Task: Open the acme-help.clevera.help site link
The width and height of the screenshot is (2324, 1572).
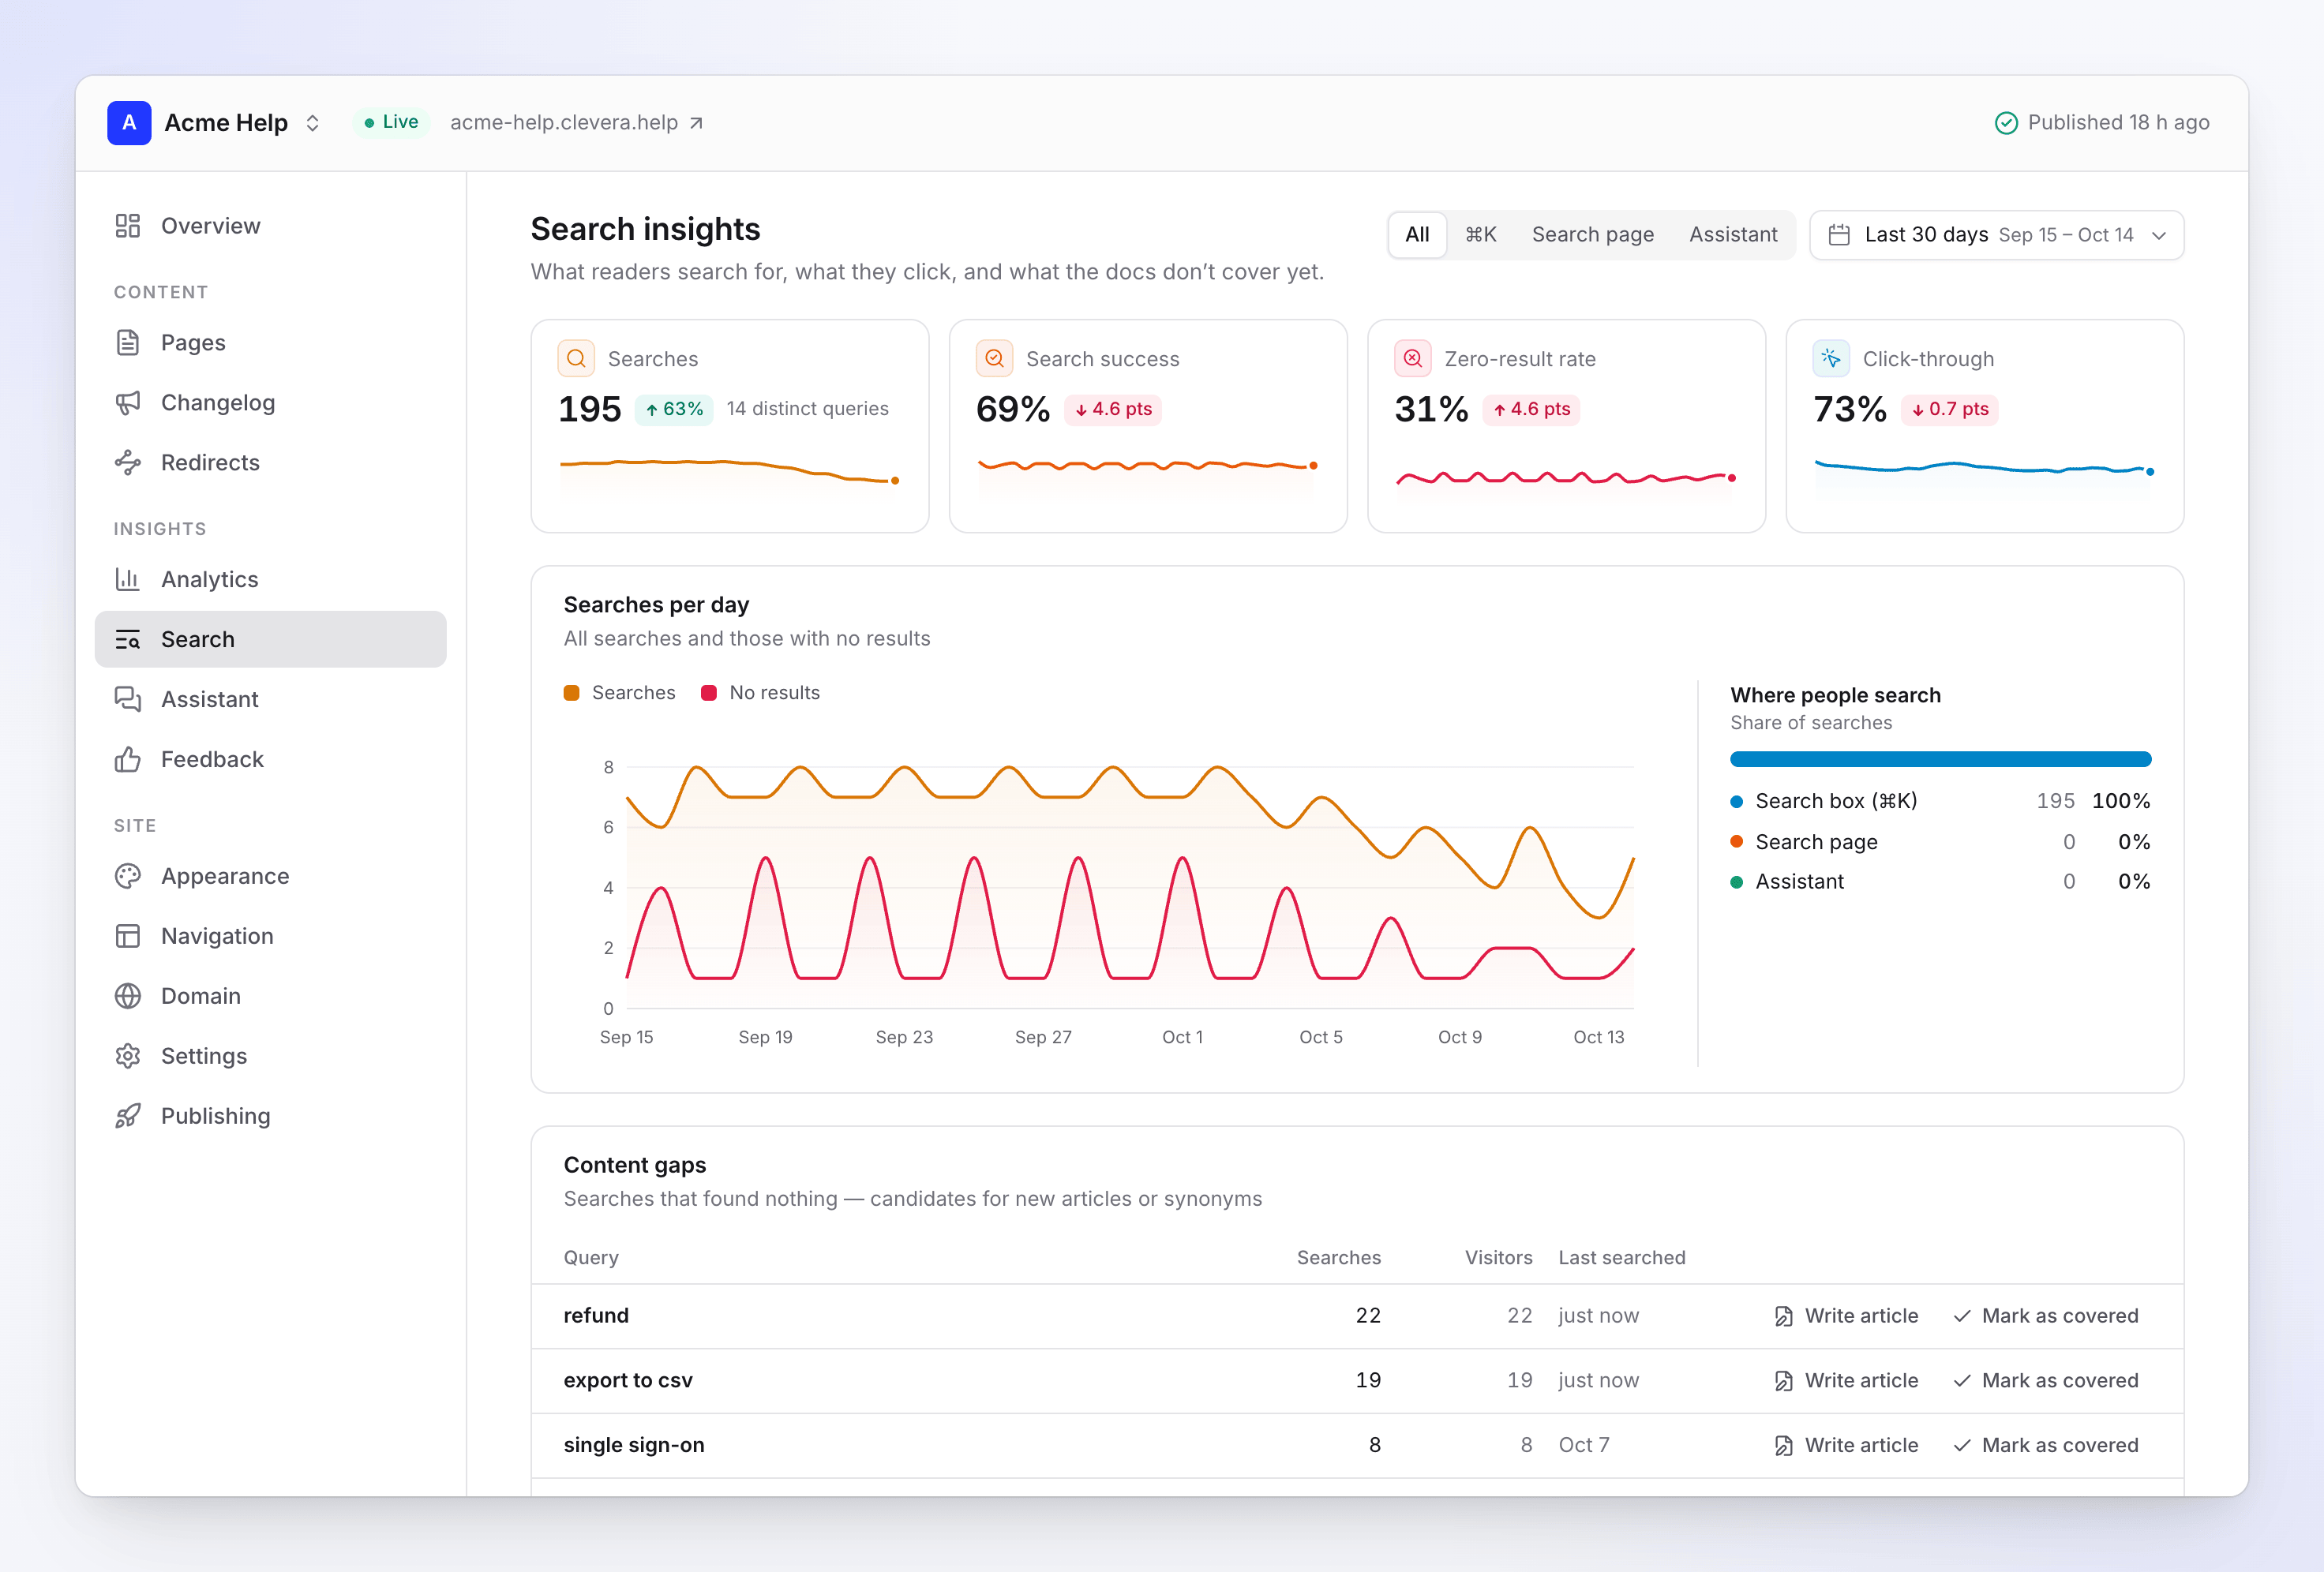Action: (577, 123)
